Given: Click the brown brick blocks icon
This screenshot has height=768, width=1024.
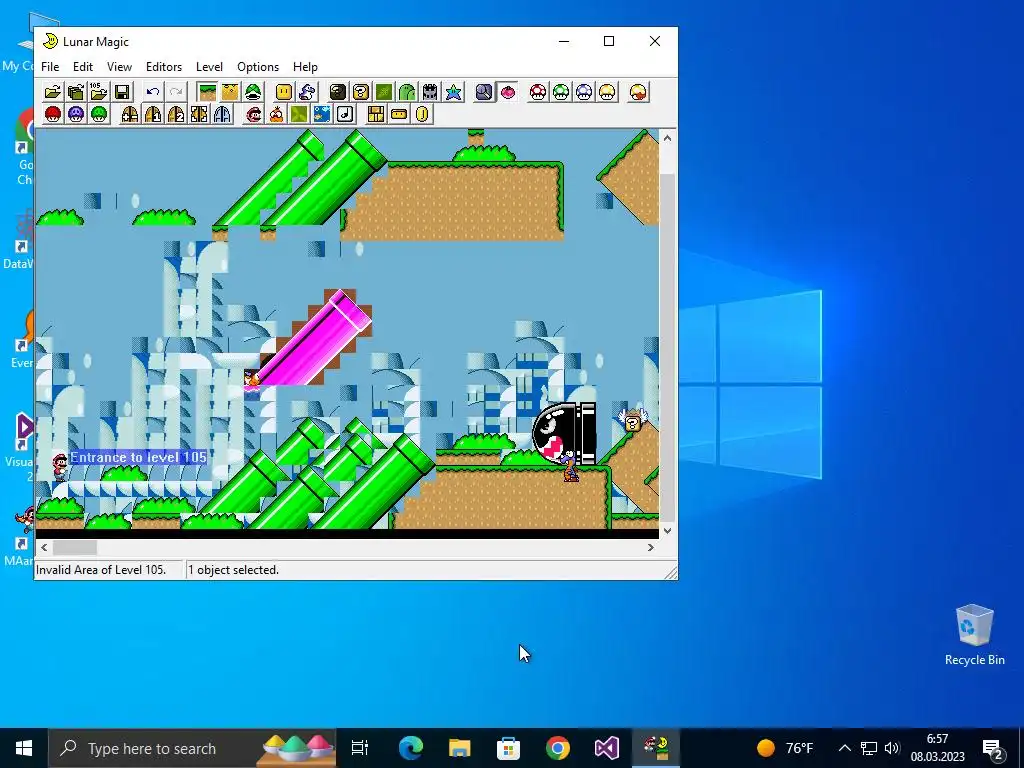Looking at the screenshot, I should pos(376,115).
